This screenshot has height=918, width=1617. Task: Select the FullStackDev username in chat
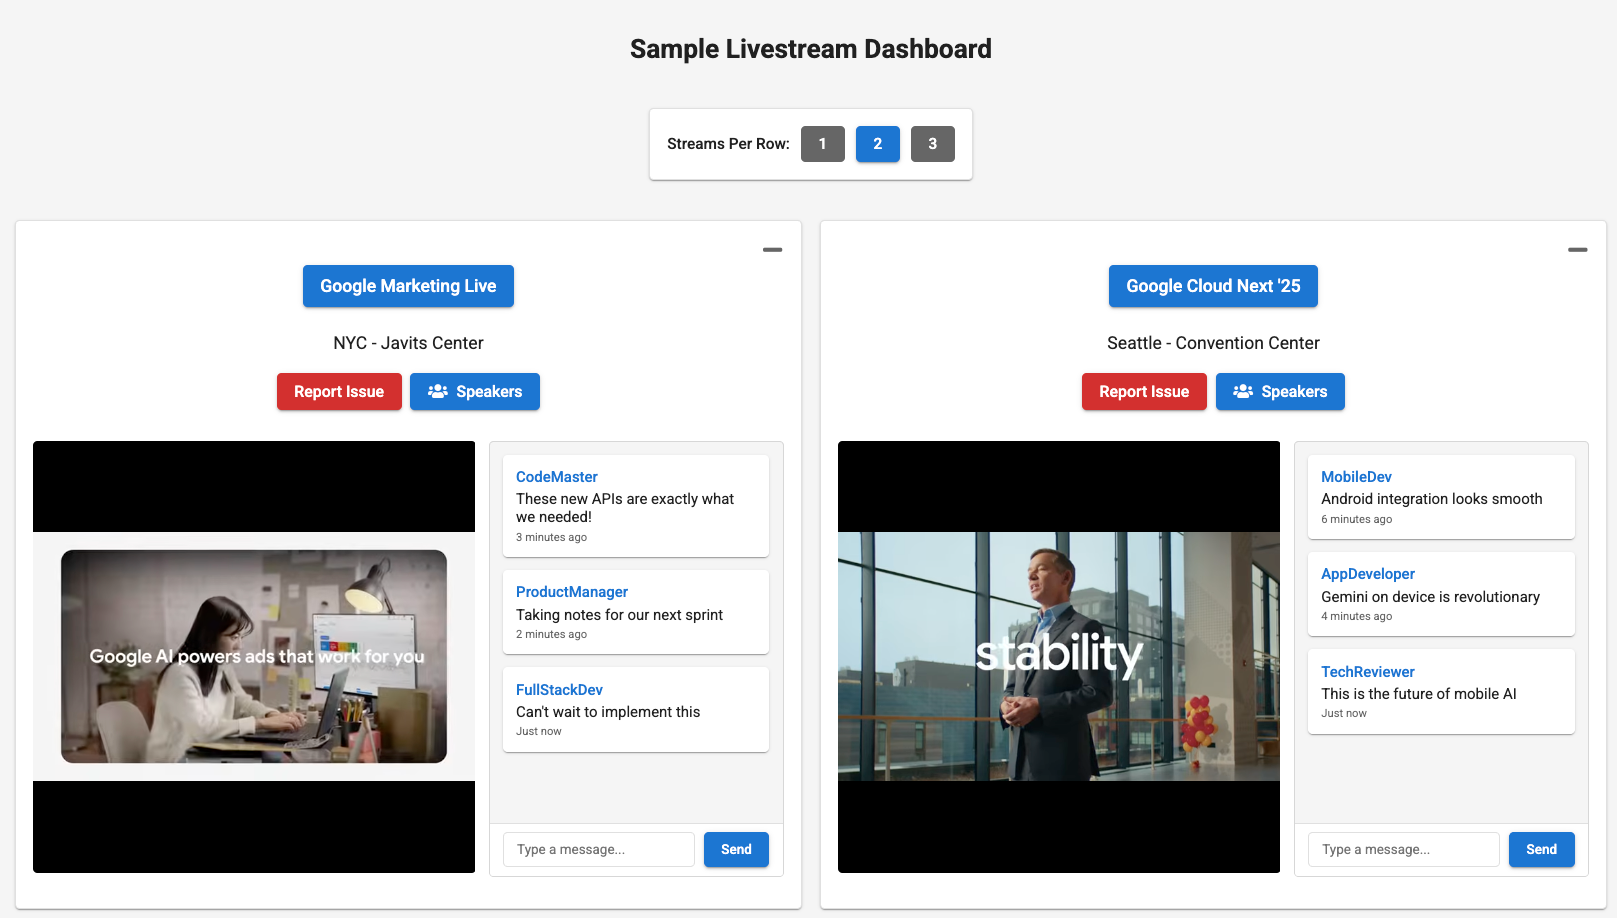coord(559,690)
